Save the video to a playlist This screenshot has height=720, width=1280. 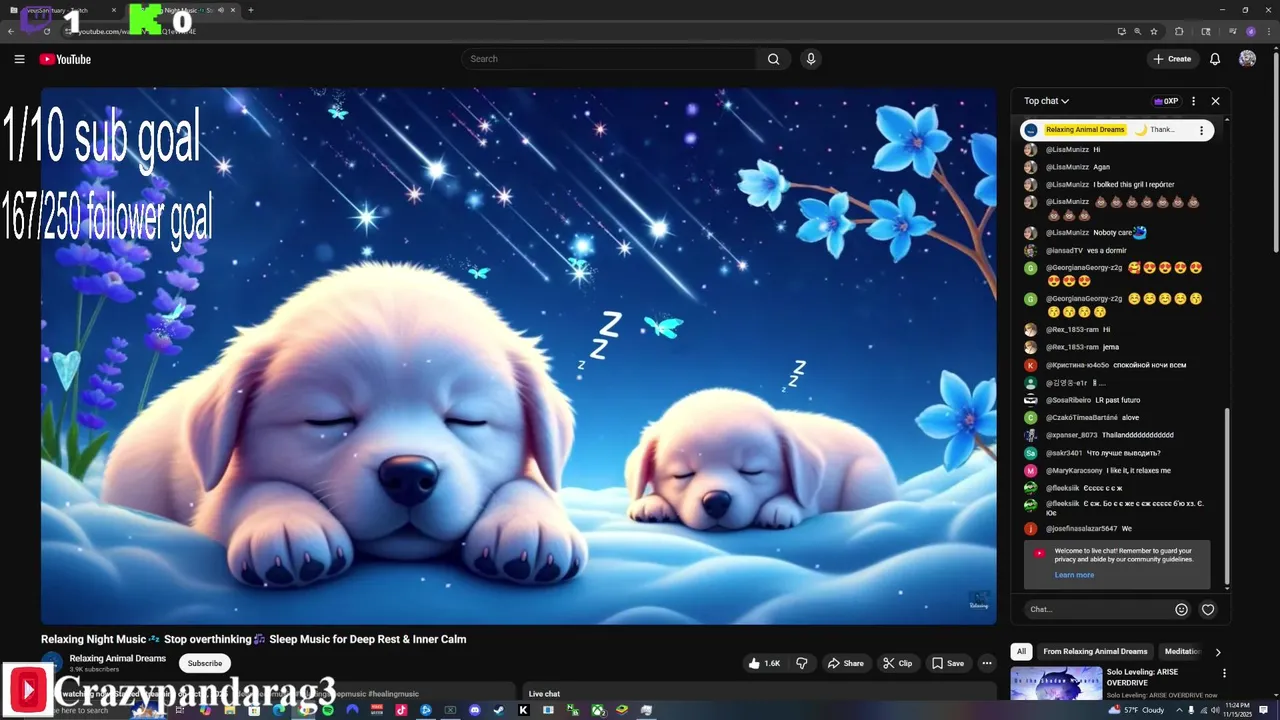click(948, 663)
